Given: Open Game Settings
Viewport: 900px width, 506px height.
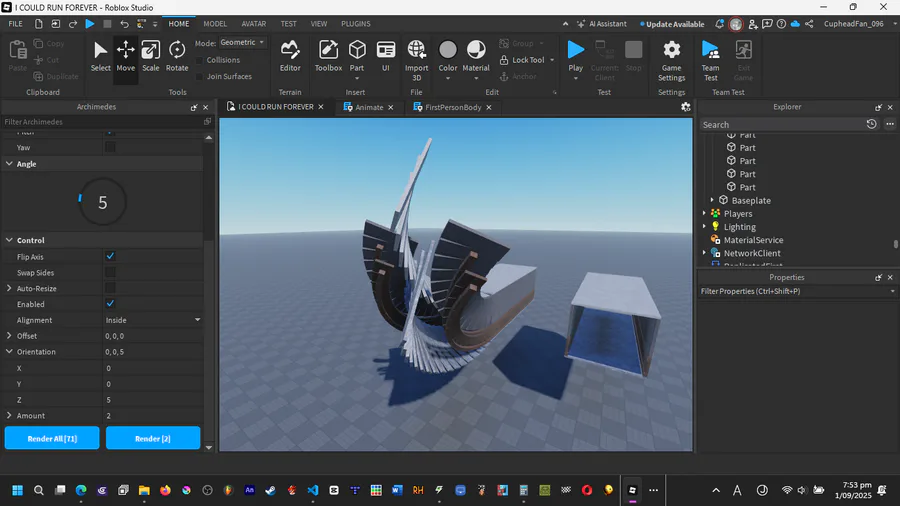Looking at the screenshot, I should [x=672, y=60].
